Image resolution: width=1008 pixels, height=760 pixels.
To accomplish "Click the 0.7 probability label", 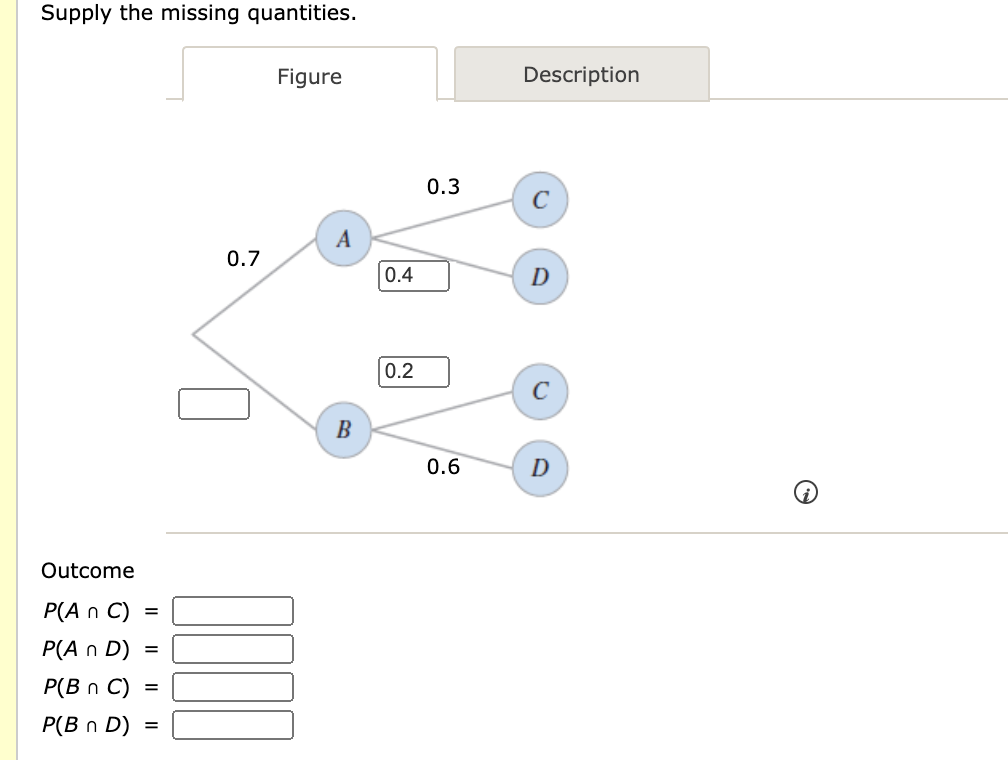I will 246,257.
